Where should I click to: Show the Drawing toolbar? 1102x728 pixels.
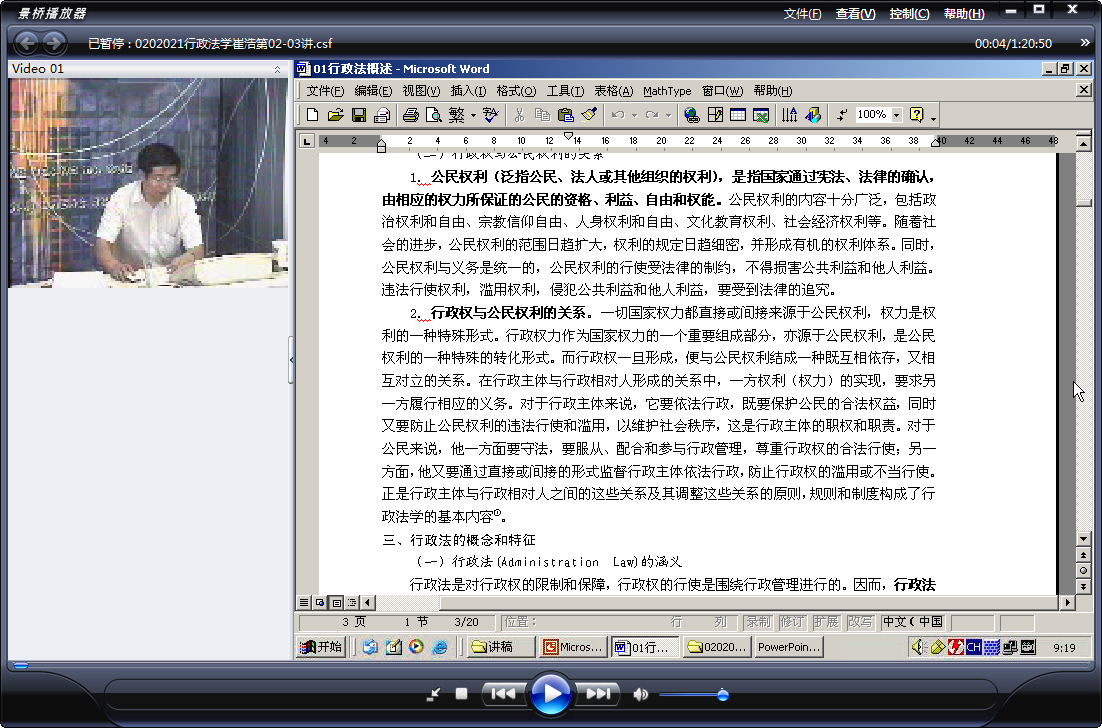coord(813,115)
